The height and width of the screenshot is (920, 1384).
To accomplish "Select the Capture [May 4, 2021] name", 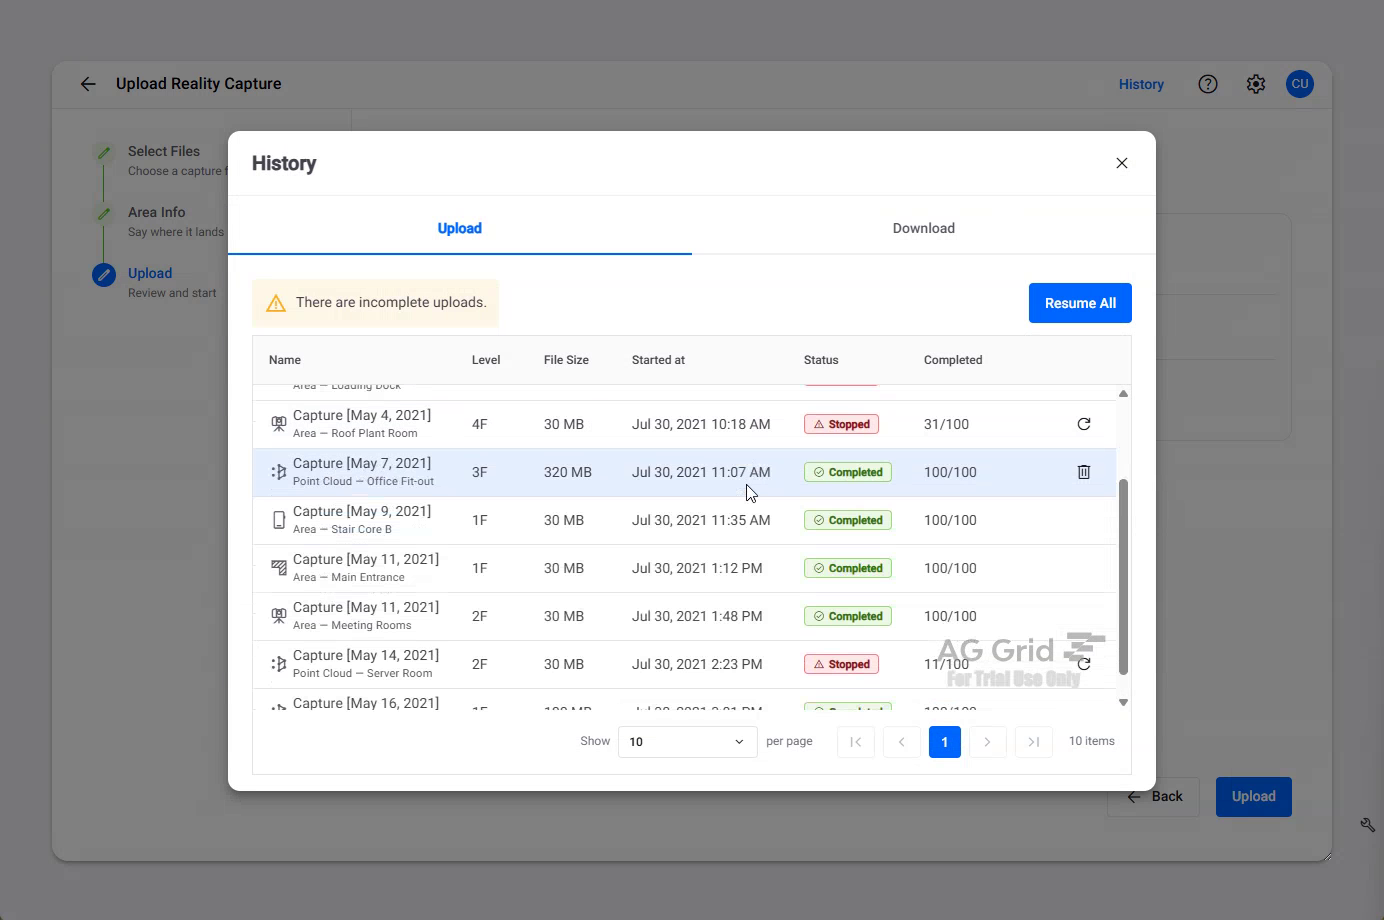I will tap(362, 415).
